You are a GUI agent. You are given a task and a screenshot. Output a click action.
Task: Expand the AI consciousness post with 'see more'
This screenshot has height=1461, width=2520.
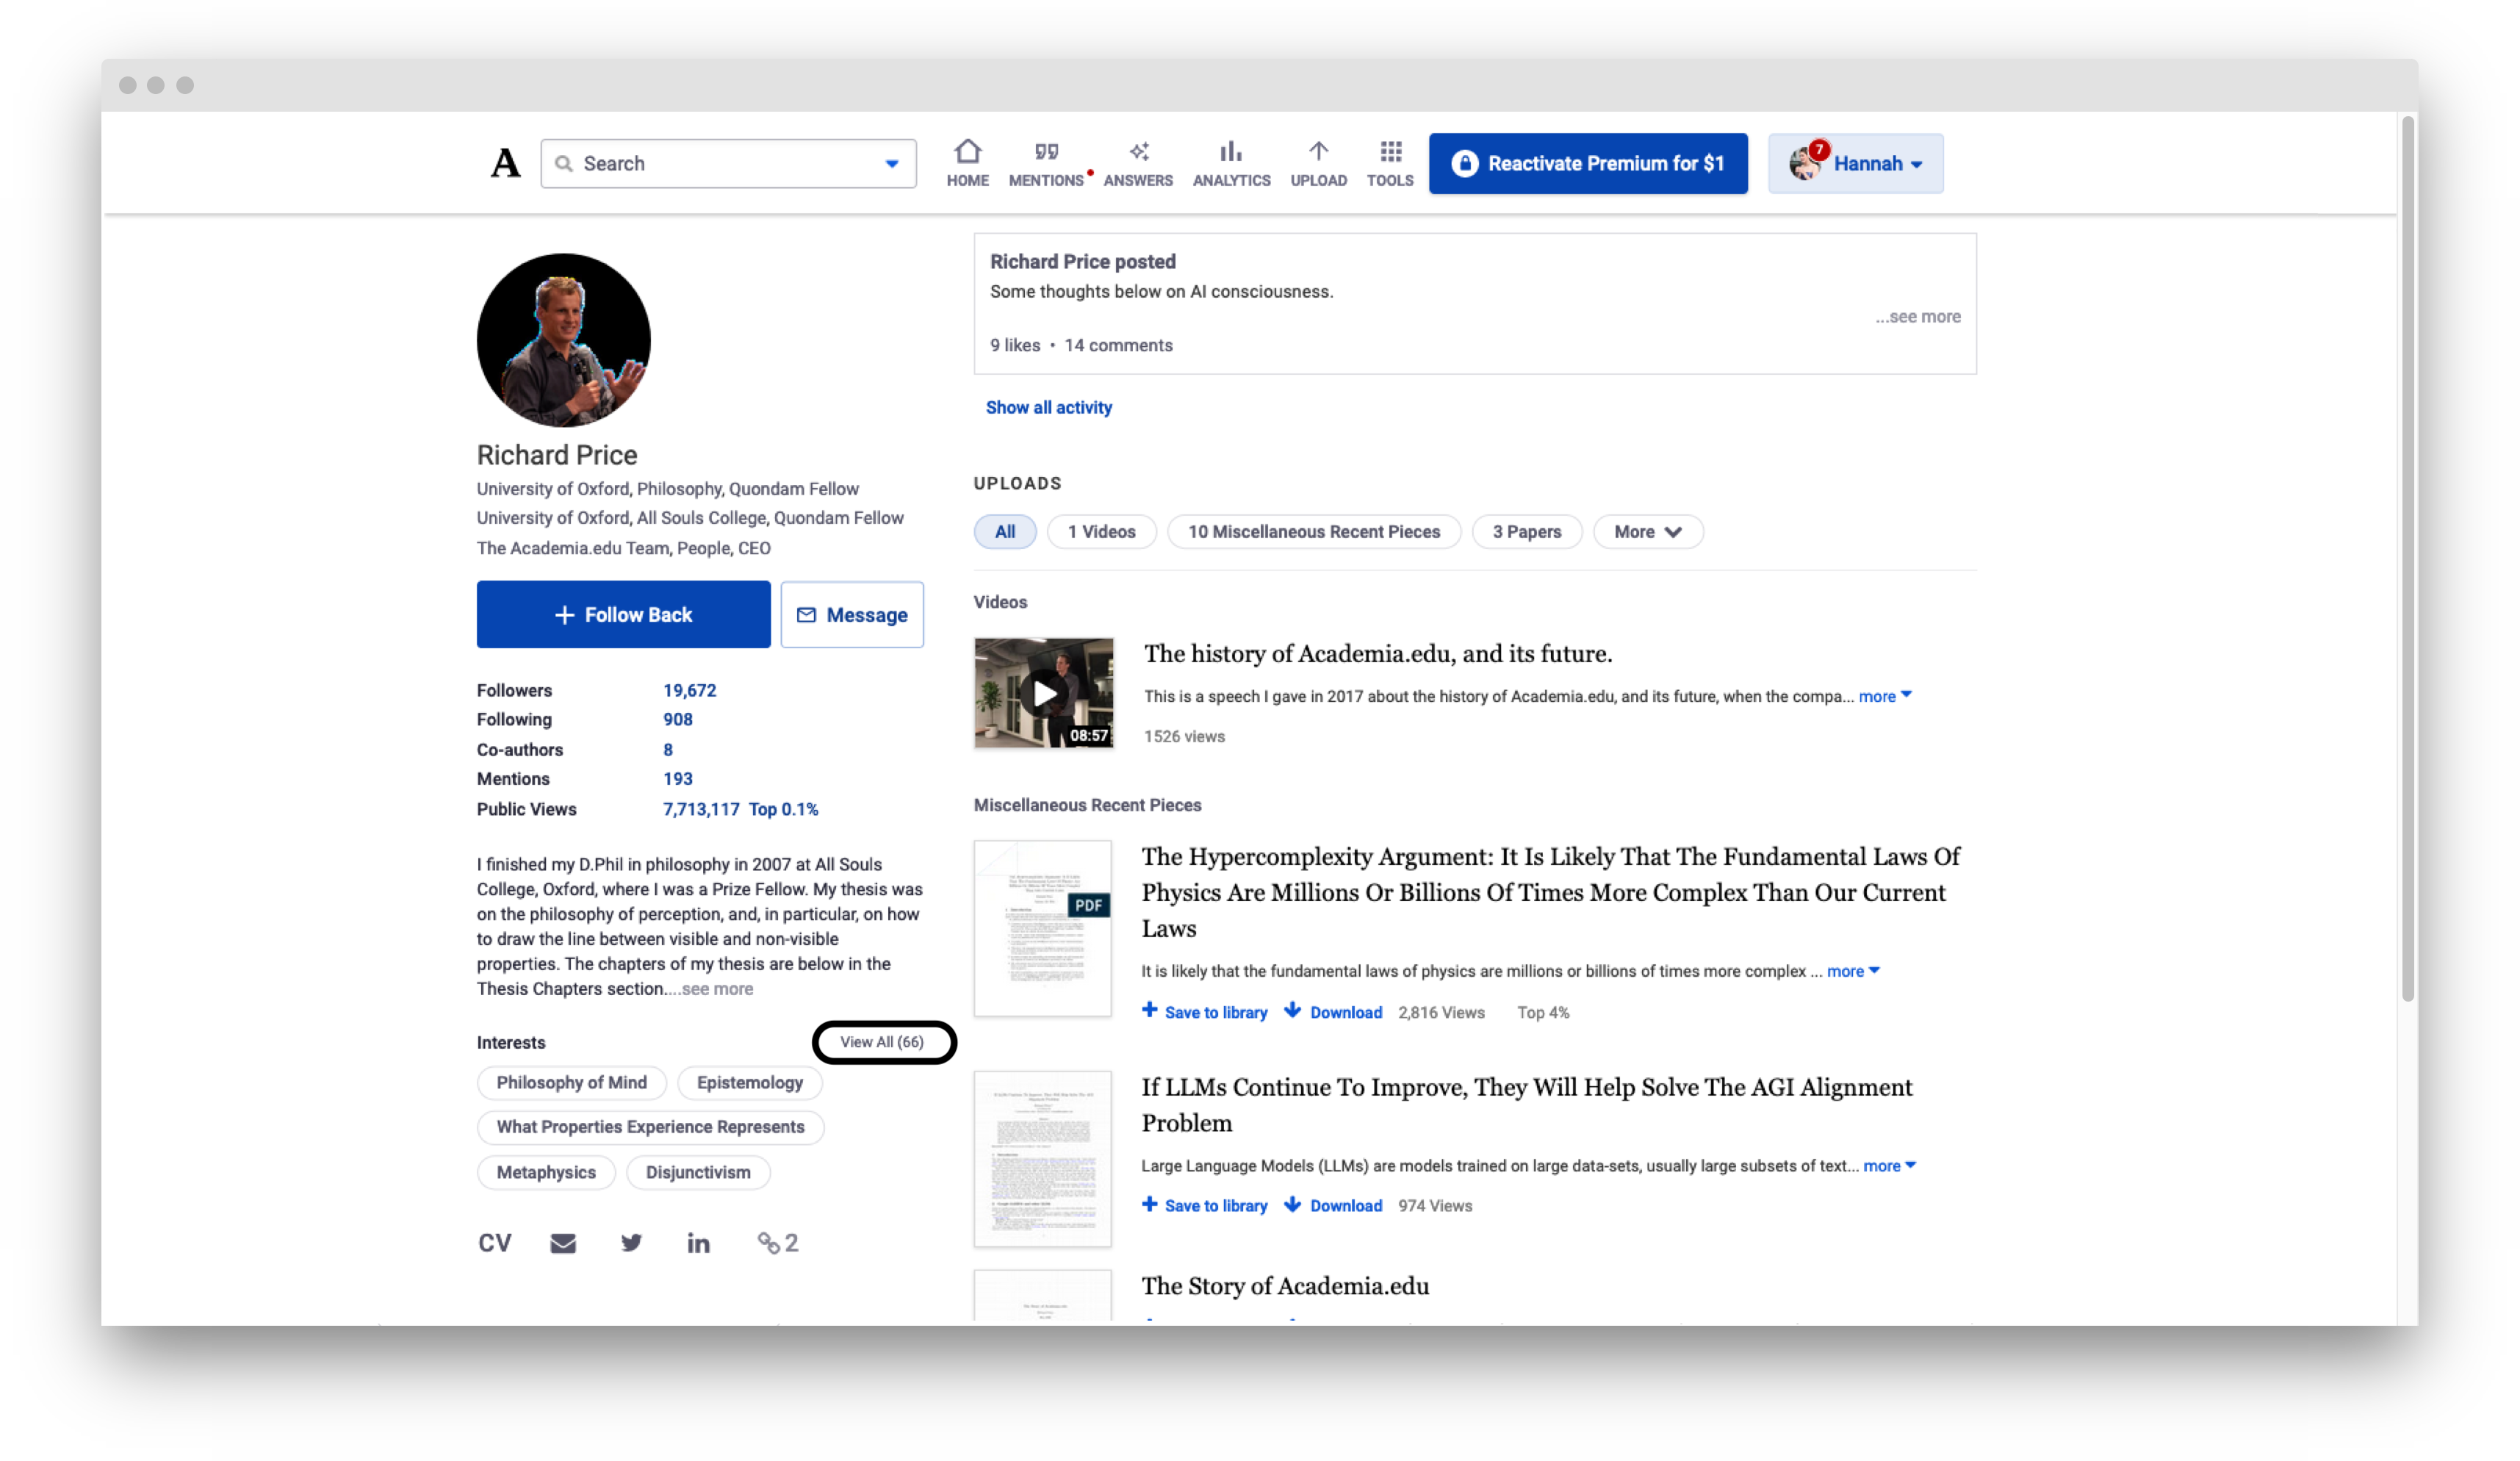coord(1917,317)
